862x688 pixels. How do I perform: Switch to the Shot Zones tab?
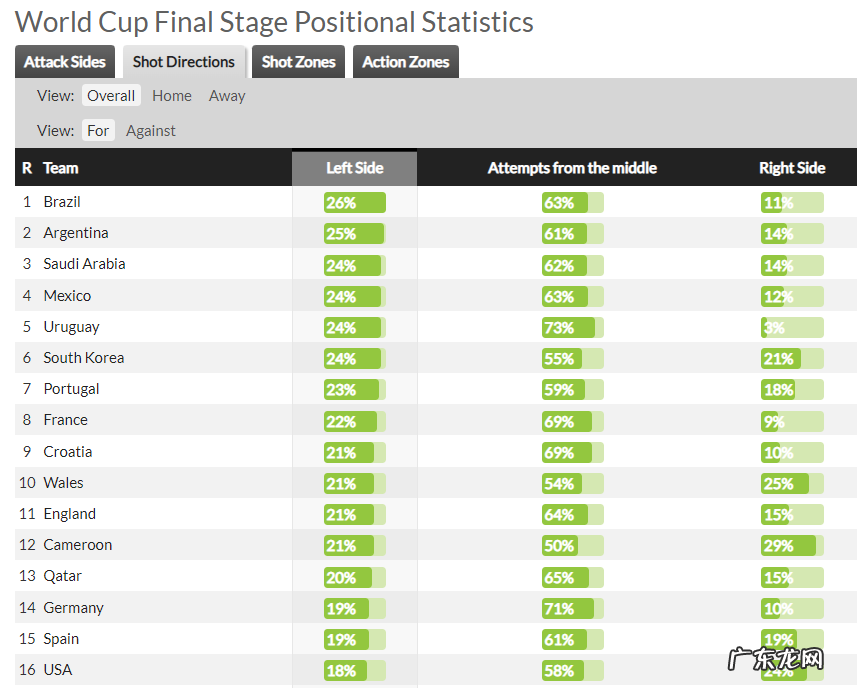pyautogui.click(x=298, y=62)
